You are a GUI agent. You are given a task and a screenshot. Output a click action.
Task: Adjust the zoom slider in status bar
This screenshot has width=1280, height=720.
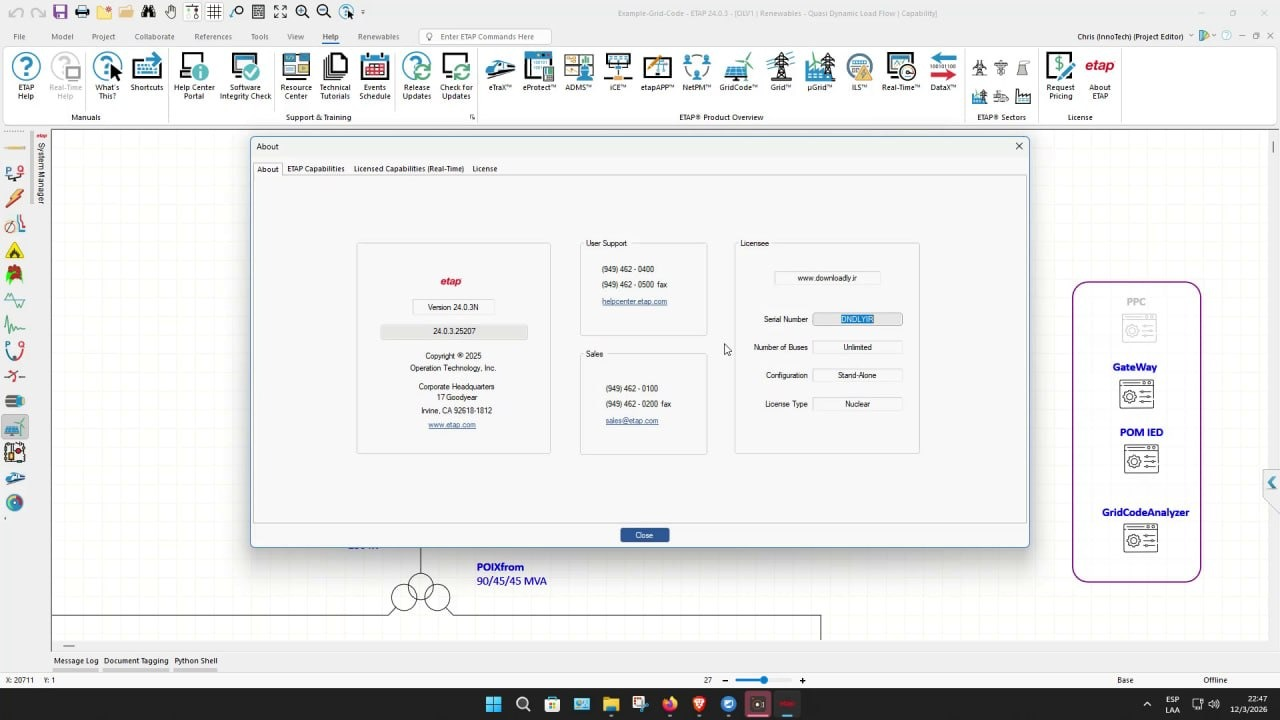(x=764, y=680)
